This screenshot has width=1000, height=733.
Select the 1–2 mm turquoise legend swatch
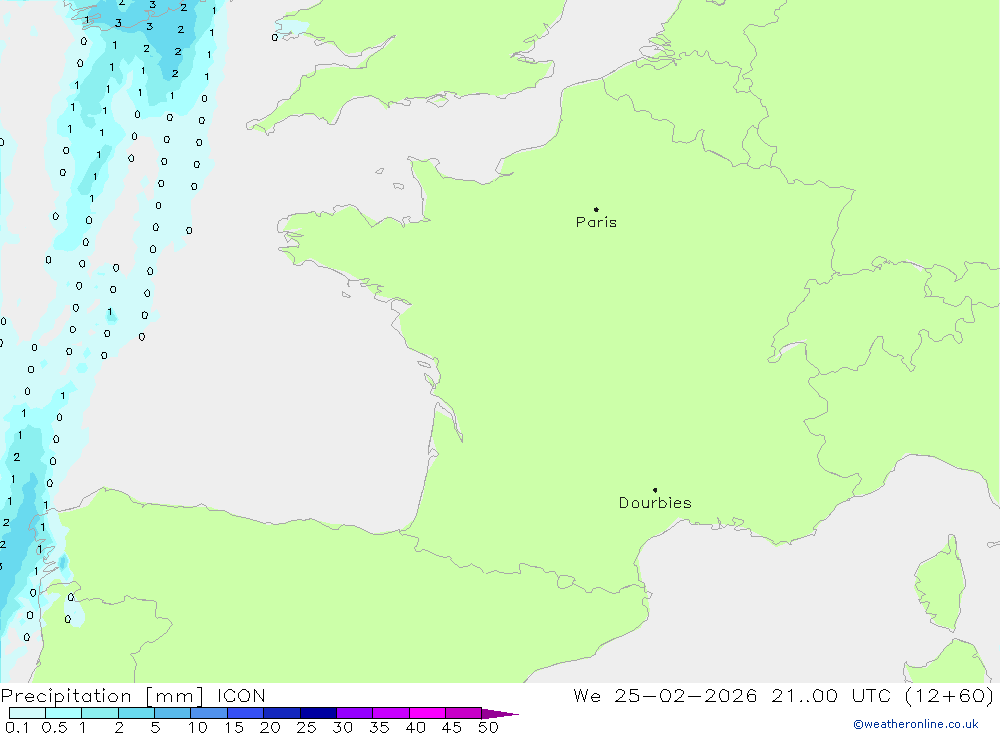(x=99, y=713)
